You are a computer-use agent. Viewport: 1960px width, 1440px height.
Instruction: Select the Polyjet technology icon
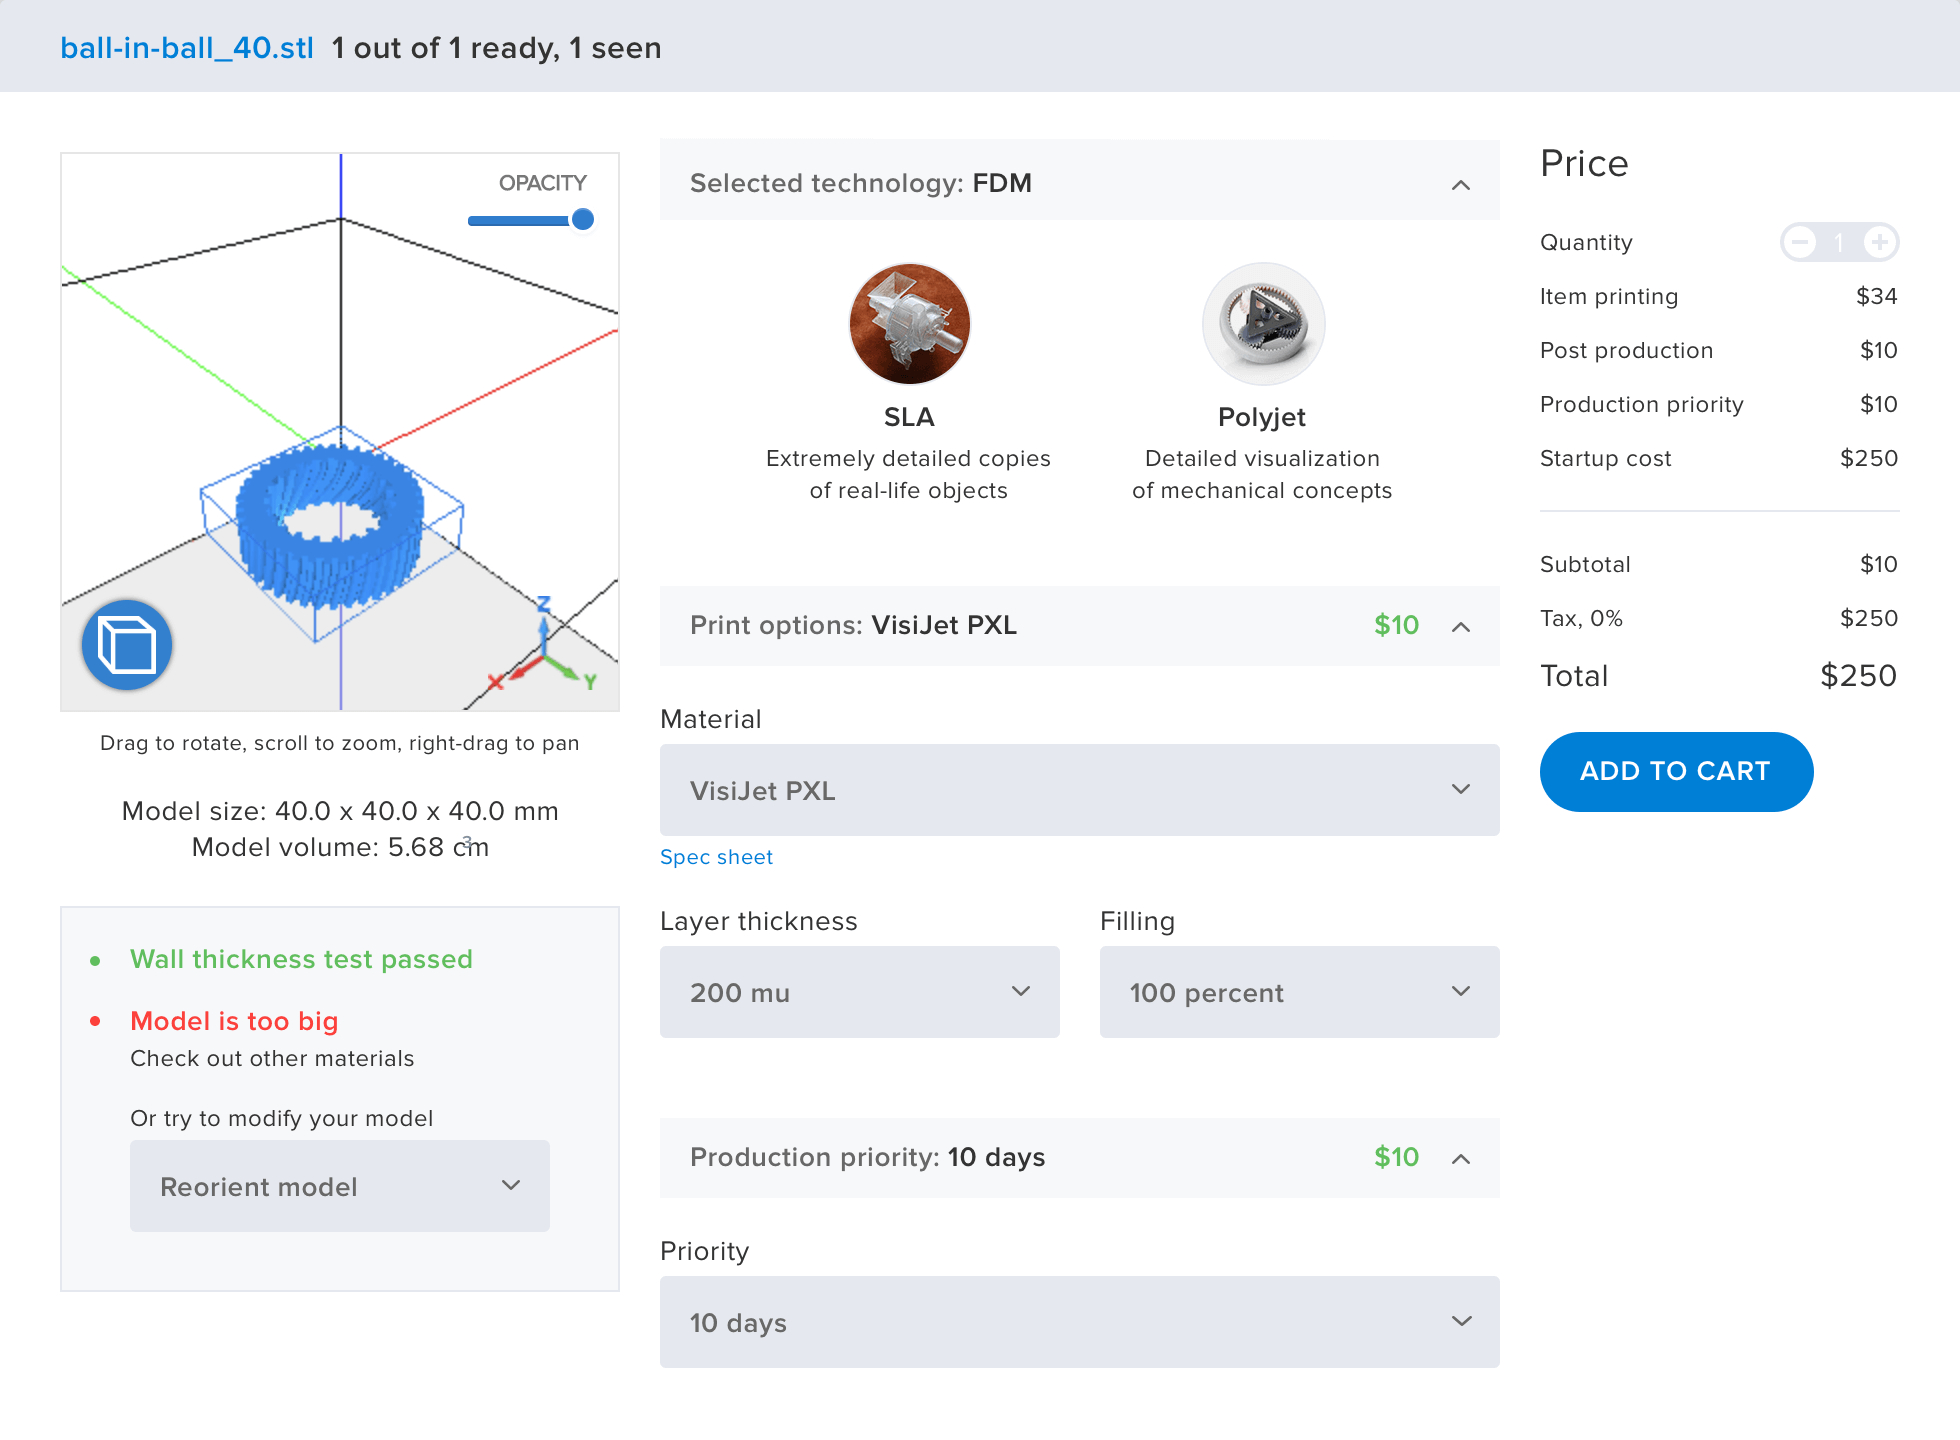(1263, 323)
